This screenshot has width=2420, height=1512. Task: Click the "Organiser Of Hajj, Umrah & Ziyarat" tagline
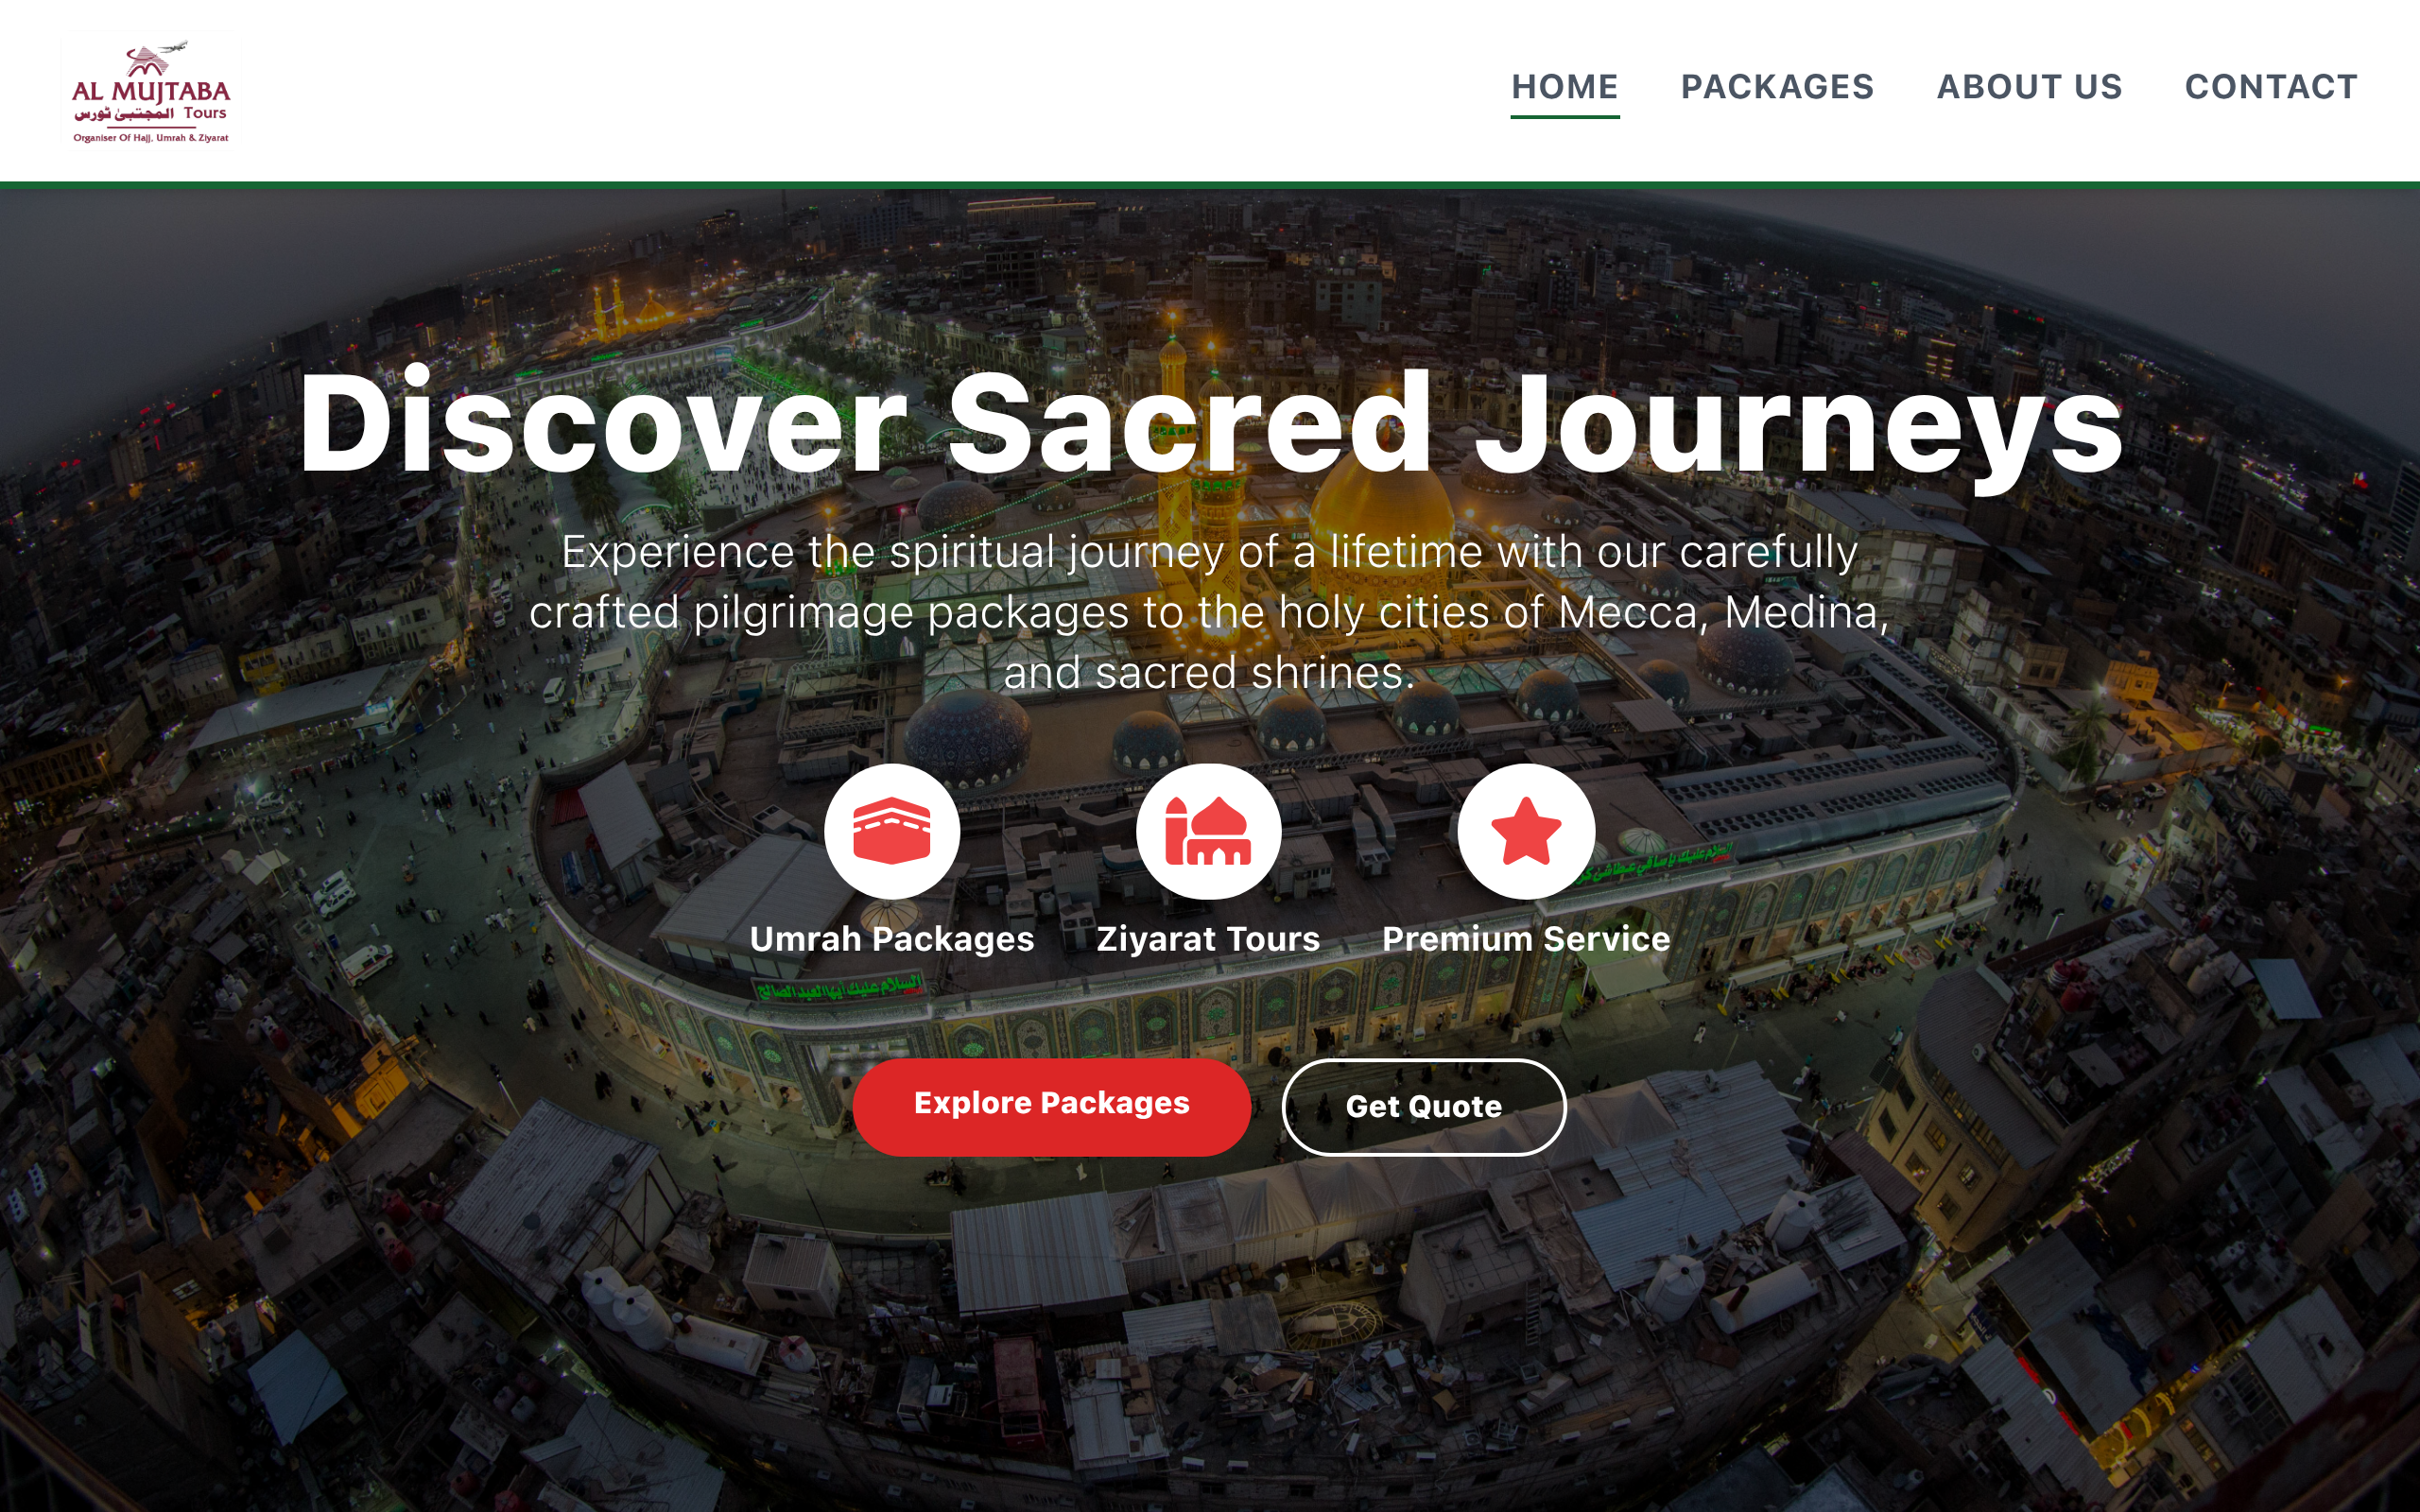[x=151, y=138]
